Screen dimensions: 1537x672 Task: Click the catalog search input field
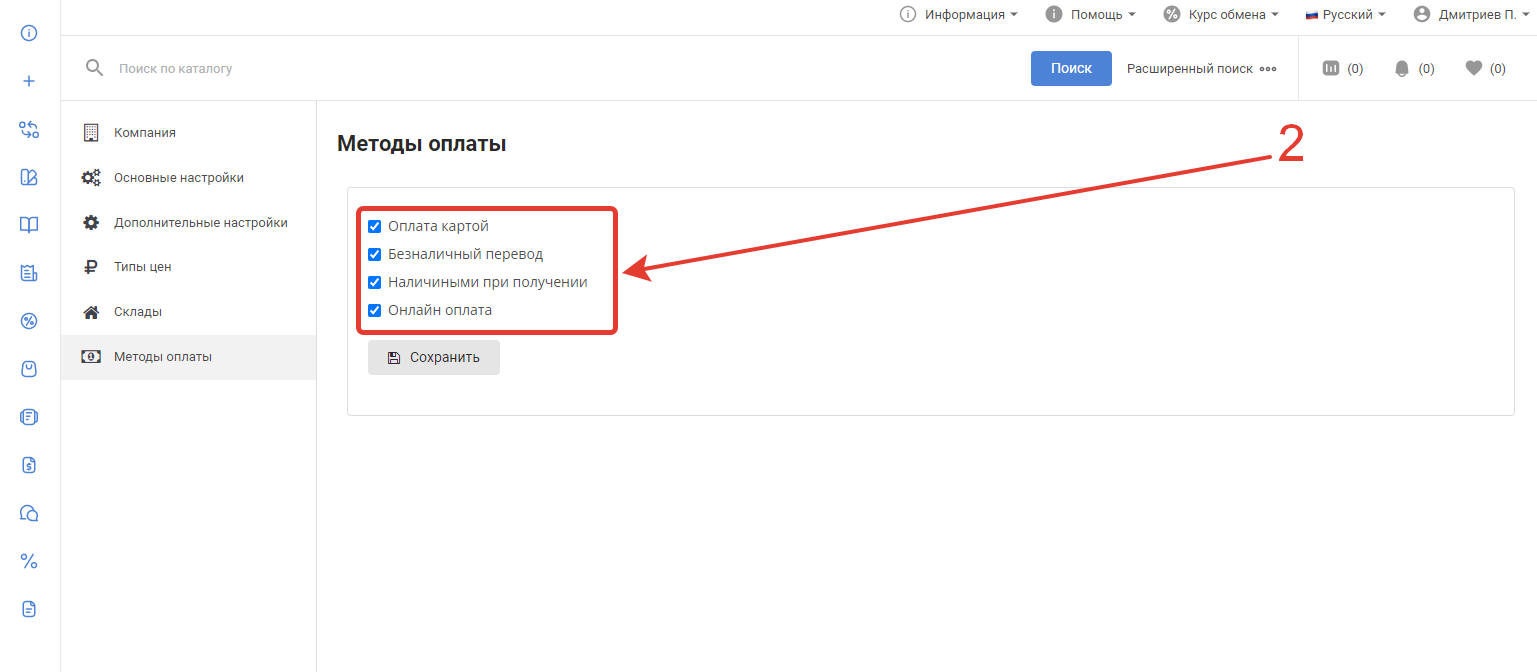coord(560,69)
